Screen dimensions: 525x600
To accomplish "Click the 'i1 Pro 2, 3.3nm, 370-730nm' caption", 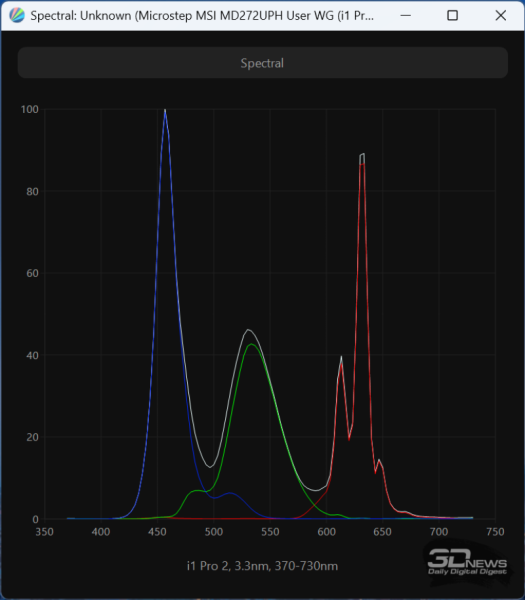I will pos(262,566).
